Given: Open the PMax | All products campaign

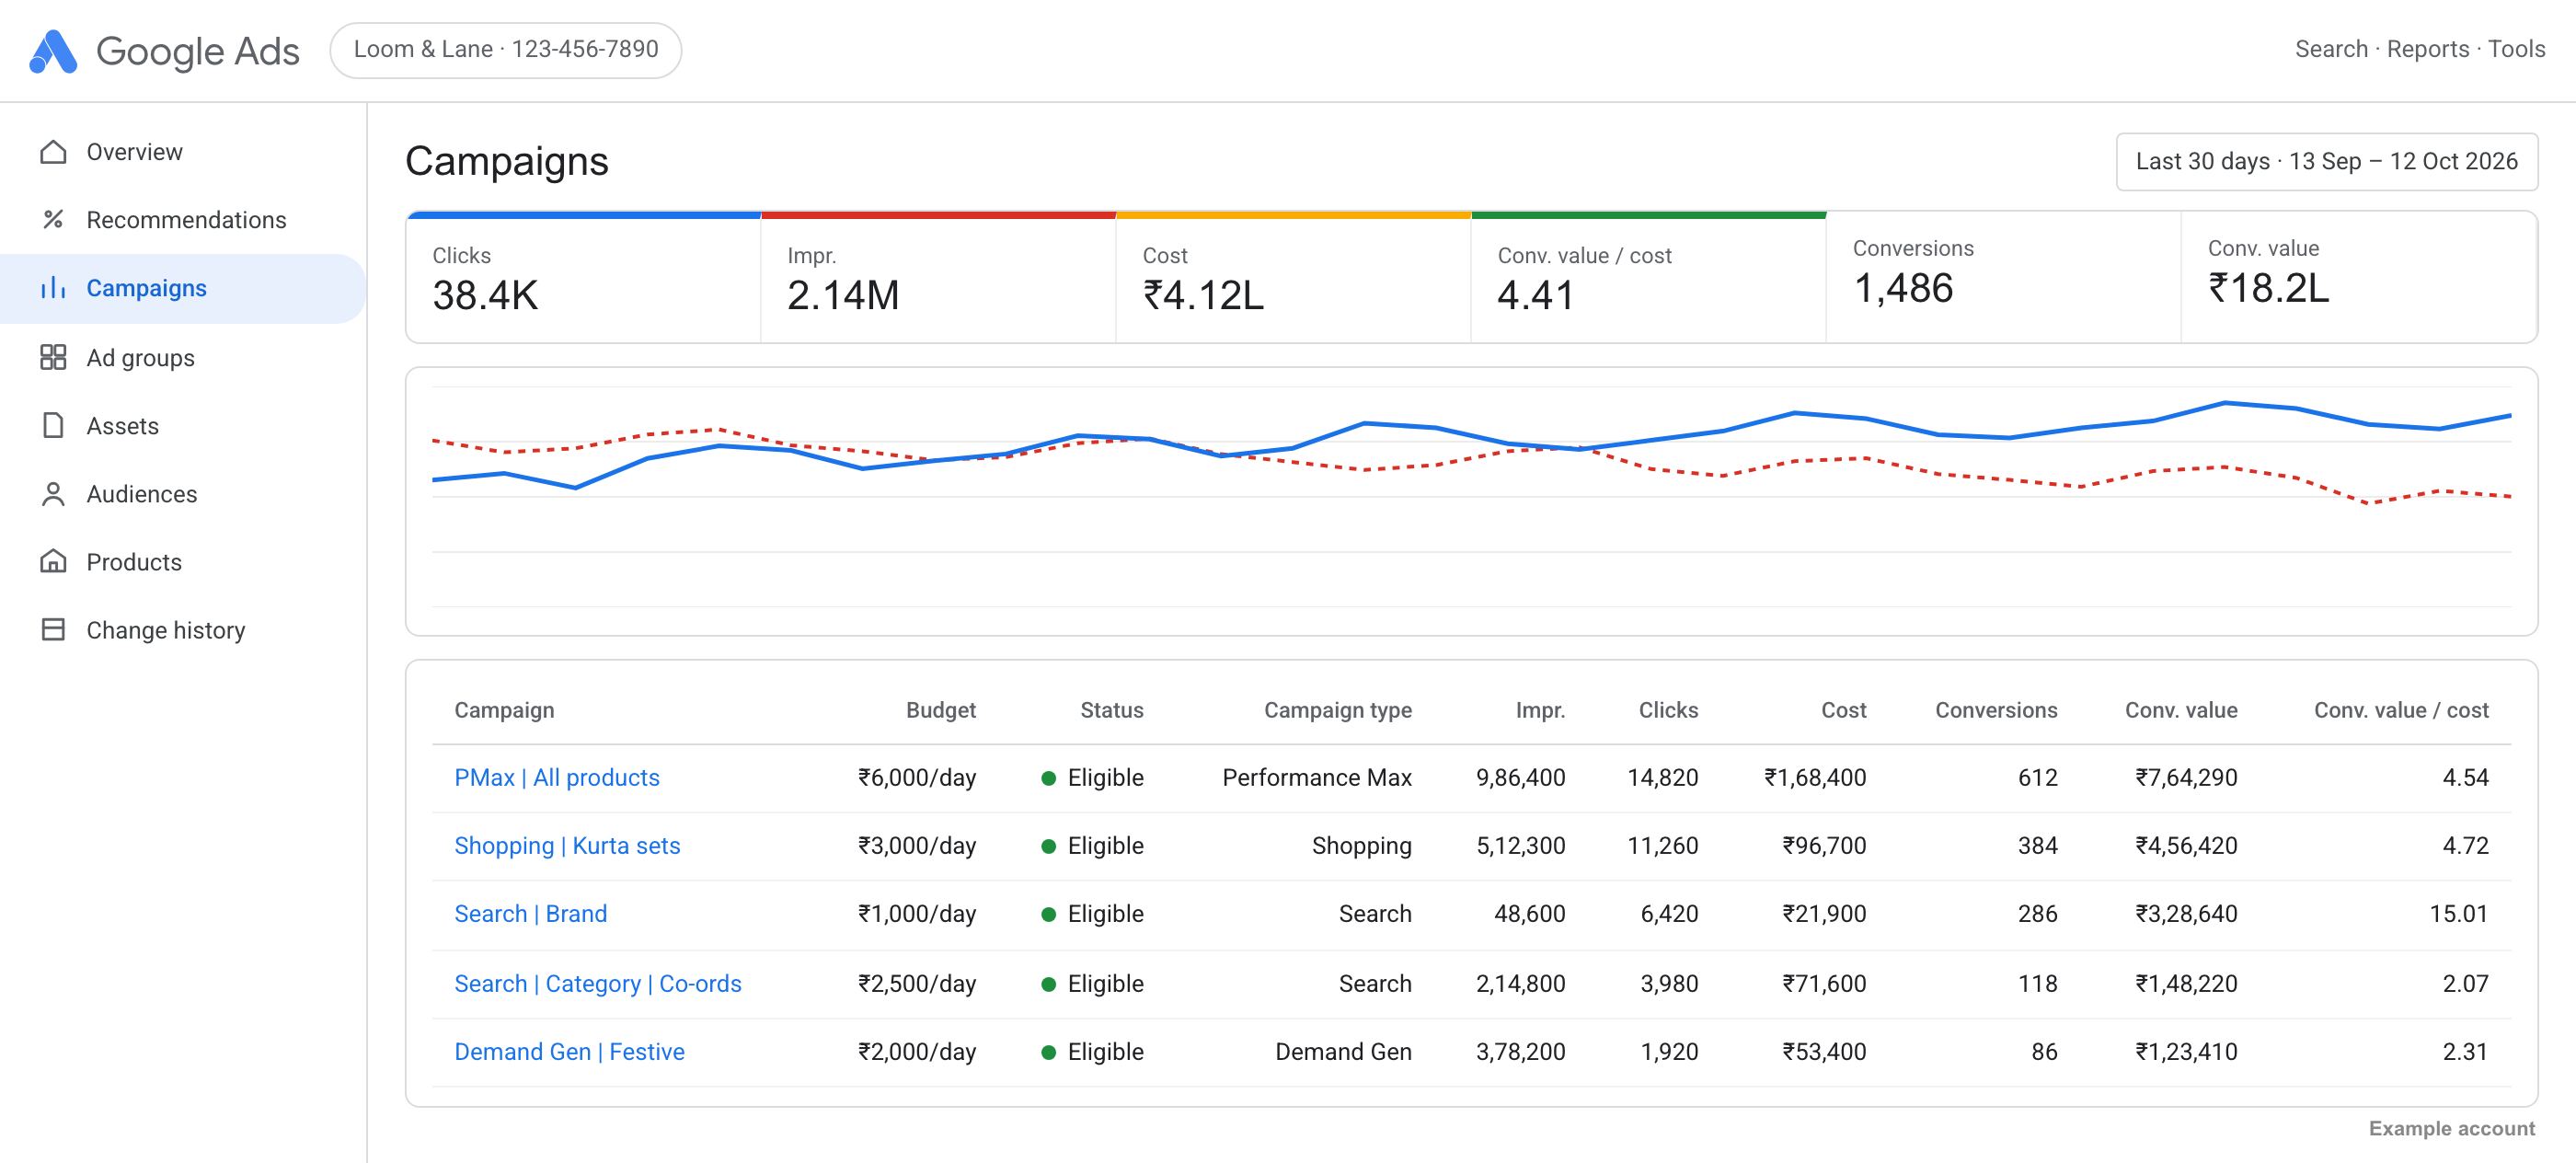Looking at the screenshot, I should point(557,778).
